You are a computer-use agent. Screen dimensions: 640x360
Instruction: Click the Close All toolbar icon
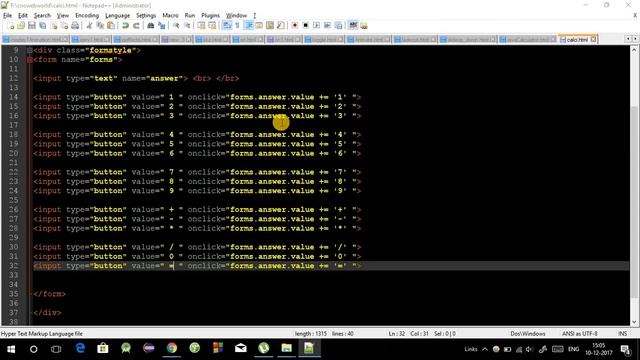pos(64,26)
